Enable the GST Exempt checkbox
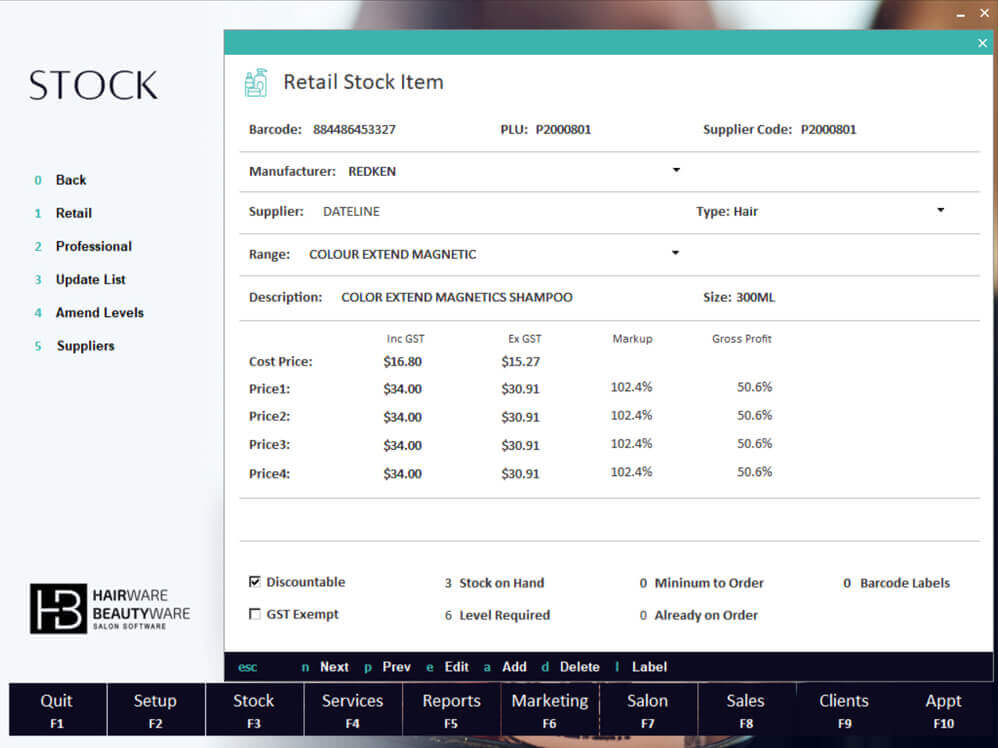 255,614
